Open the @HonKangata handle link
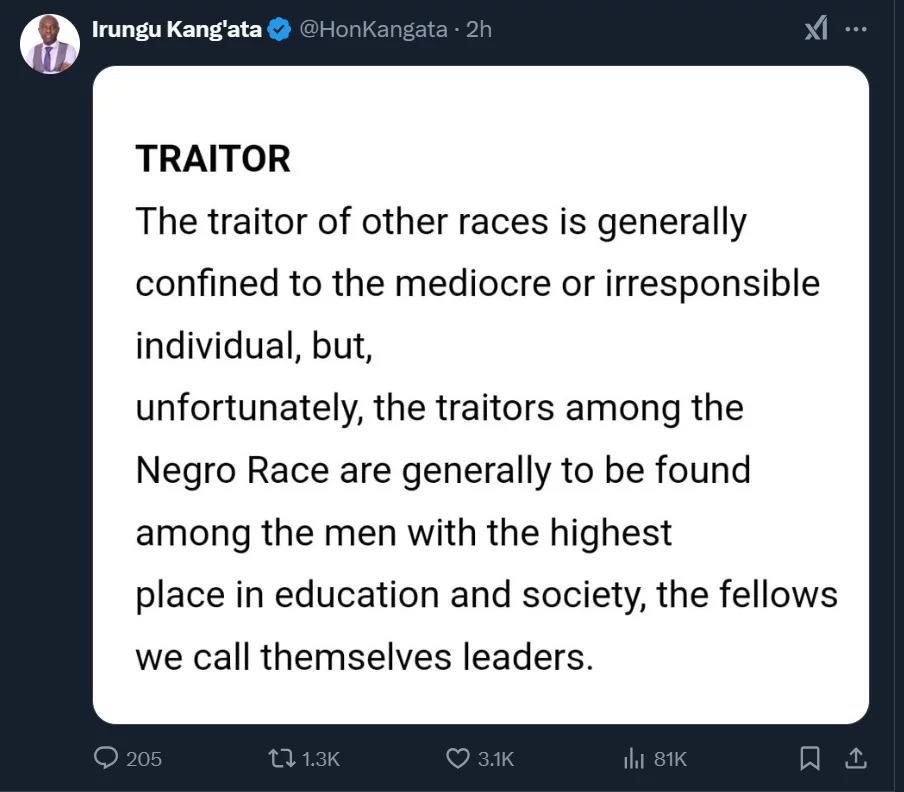904x792 pixels. tap(373, 29)
